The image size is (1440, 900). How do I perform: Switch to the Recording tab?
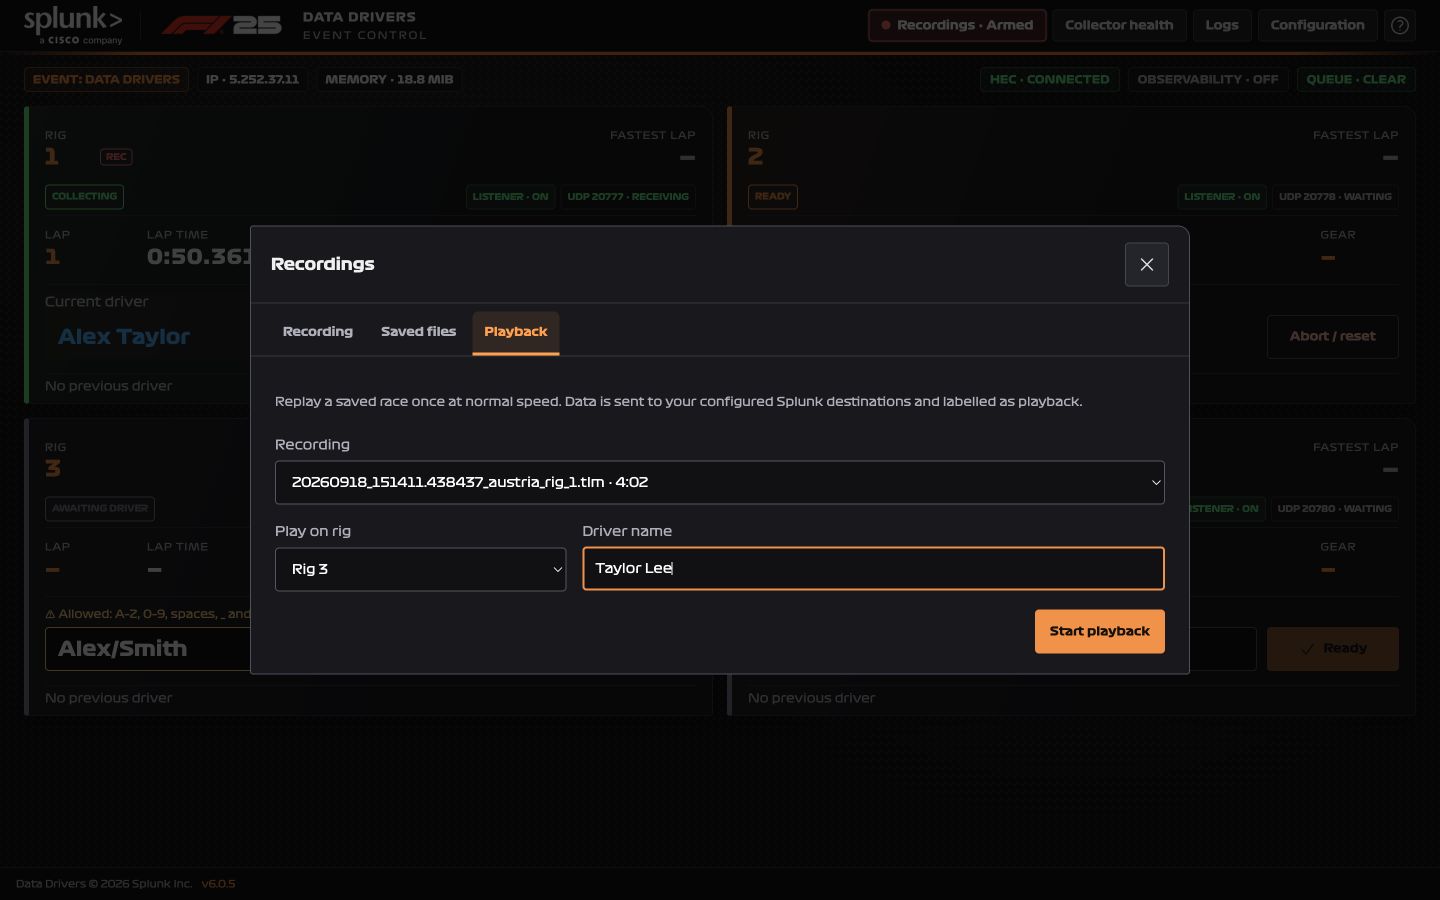[x=318, y=332]
